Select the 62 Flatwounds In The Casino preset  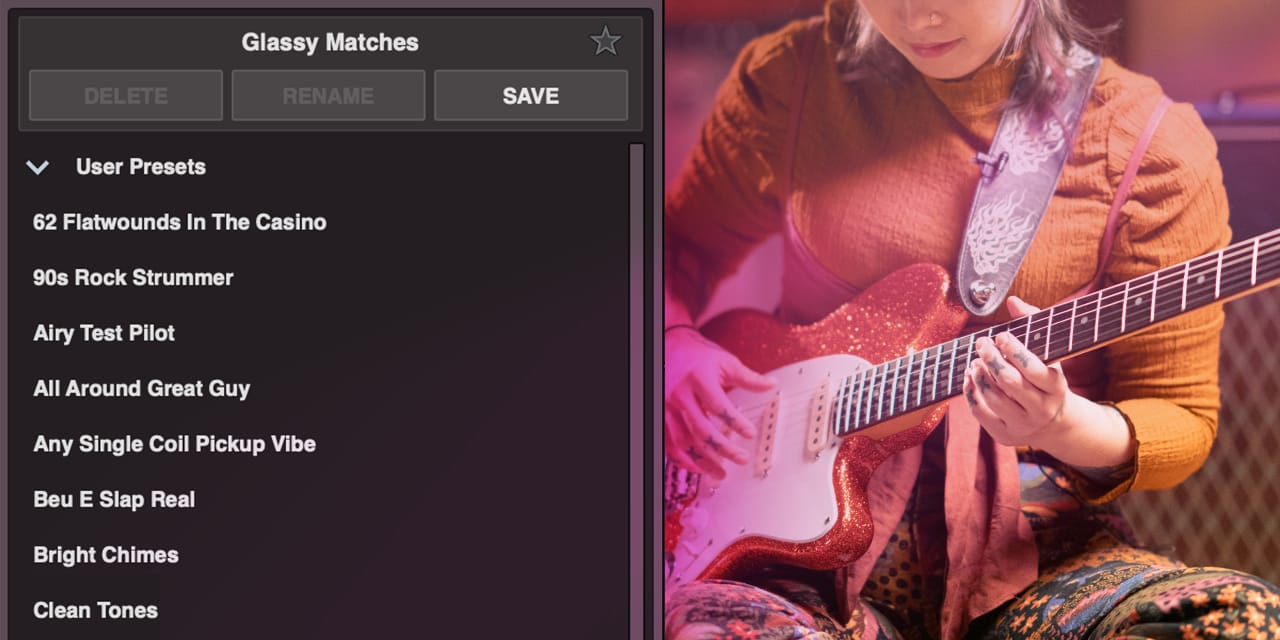[180, 222]
